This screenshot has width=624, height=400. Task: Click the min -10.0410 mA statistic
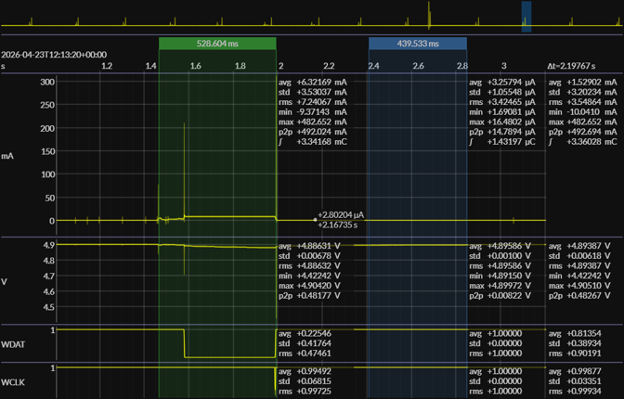click(x=583, y=112)
